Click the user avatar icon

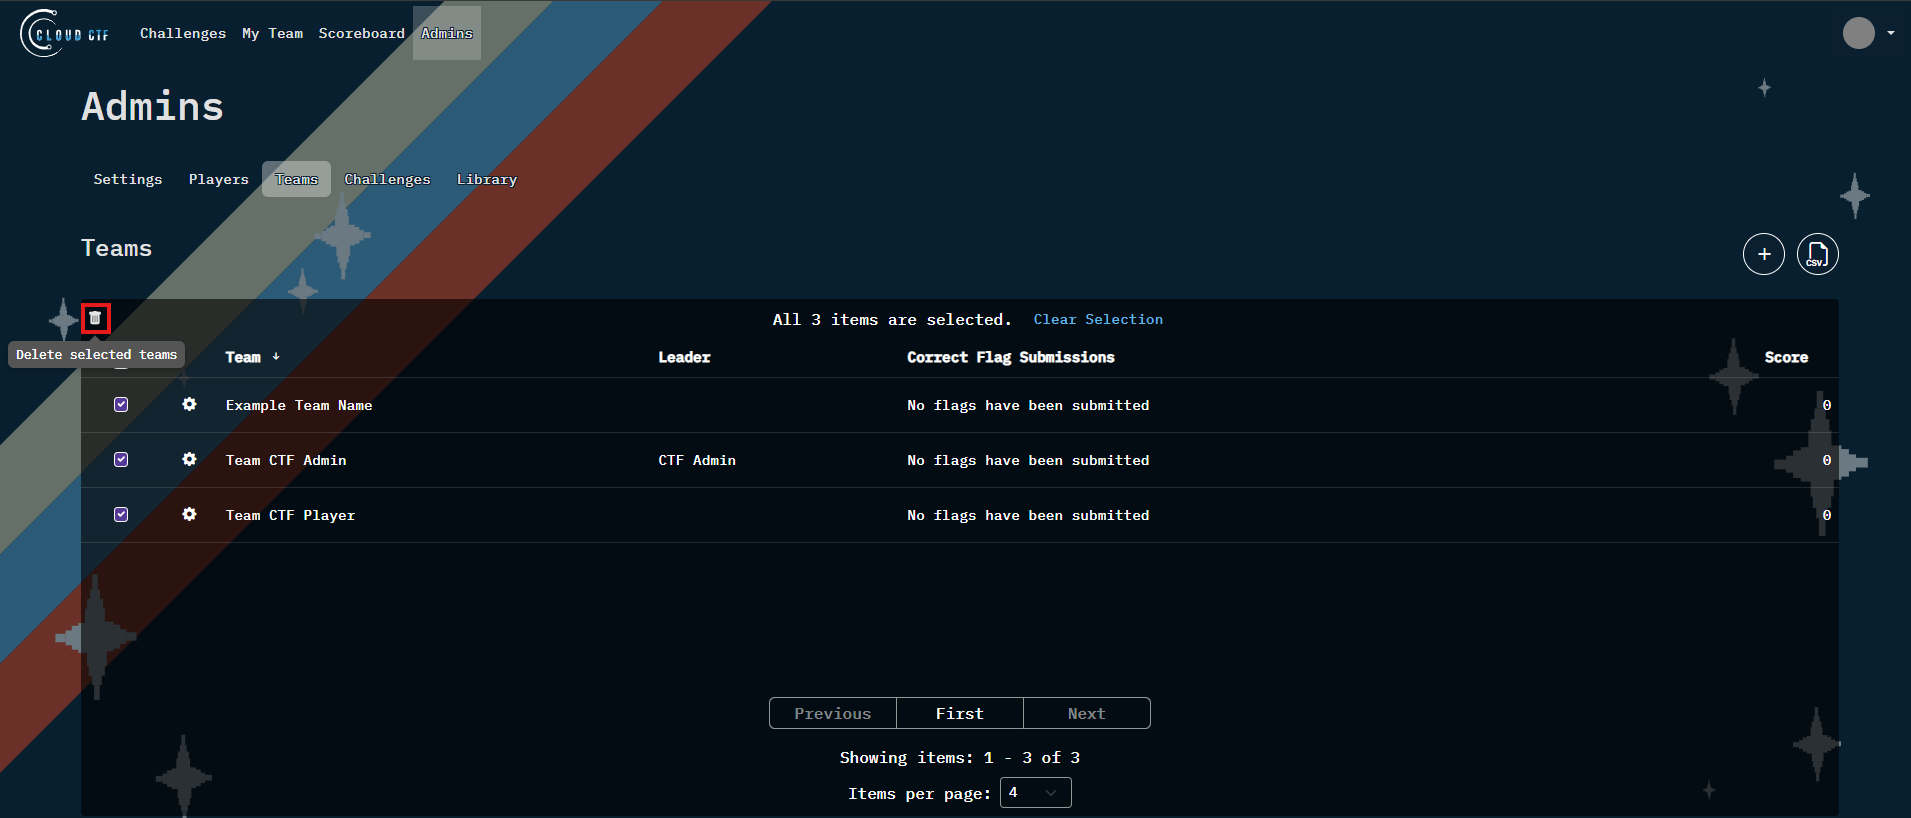click(1858, 33)
